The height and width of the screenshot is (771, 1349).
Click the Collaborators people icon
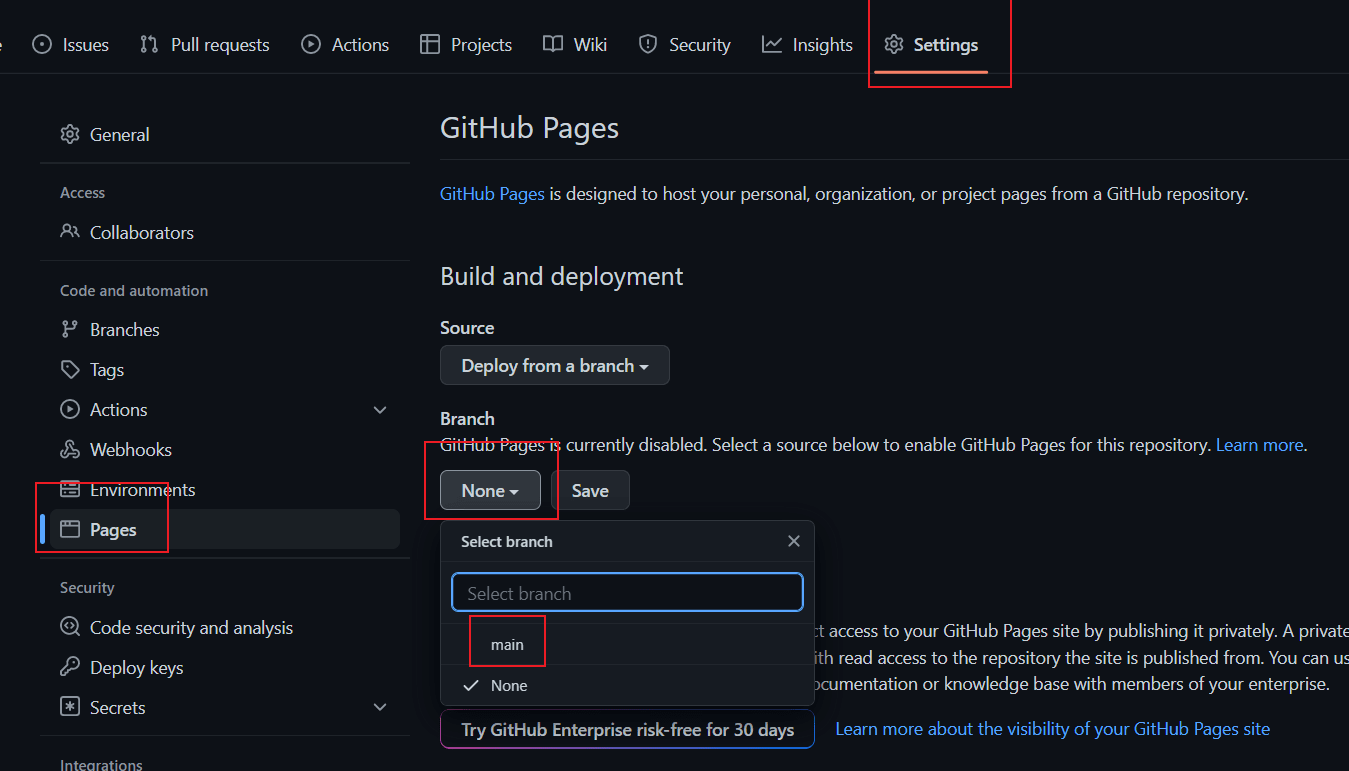pos(70,232)
